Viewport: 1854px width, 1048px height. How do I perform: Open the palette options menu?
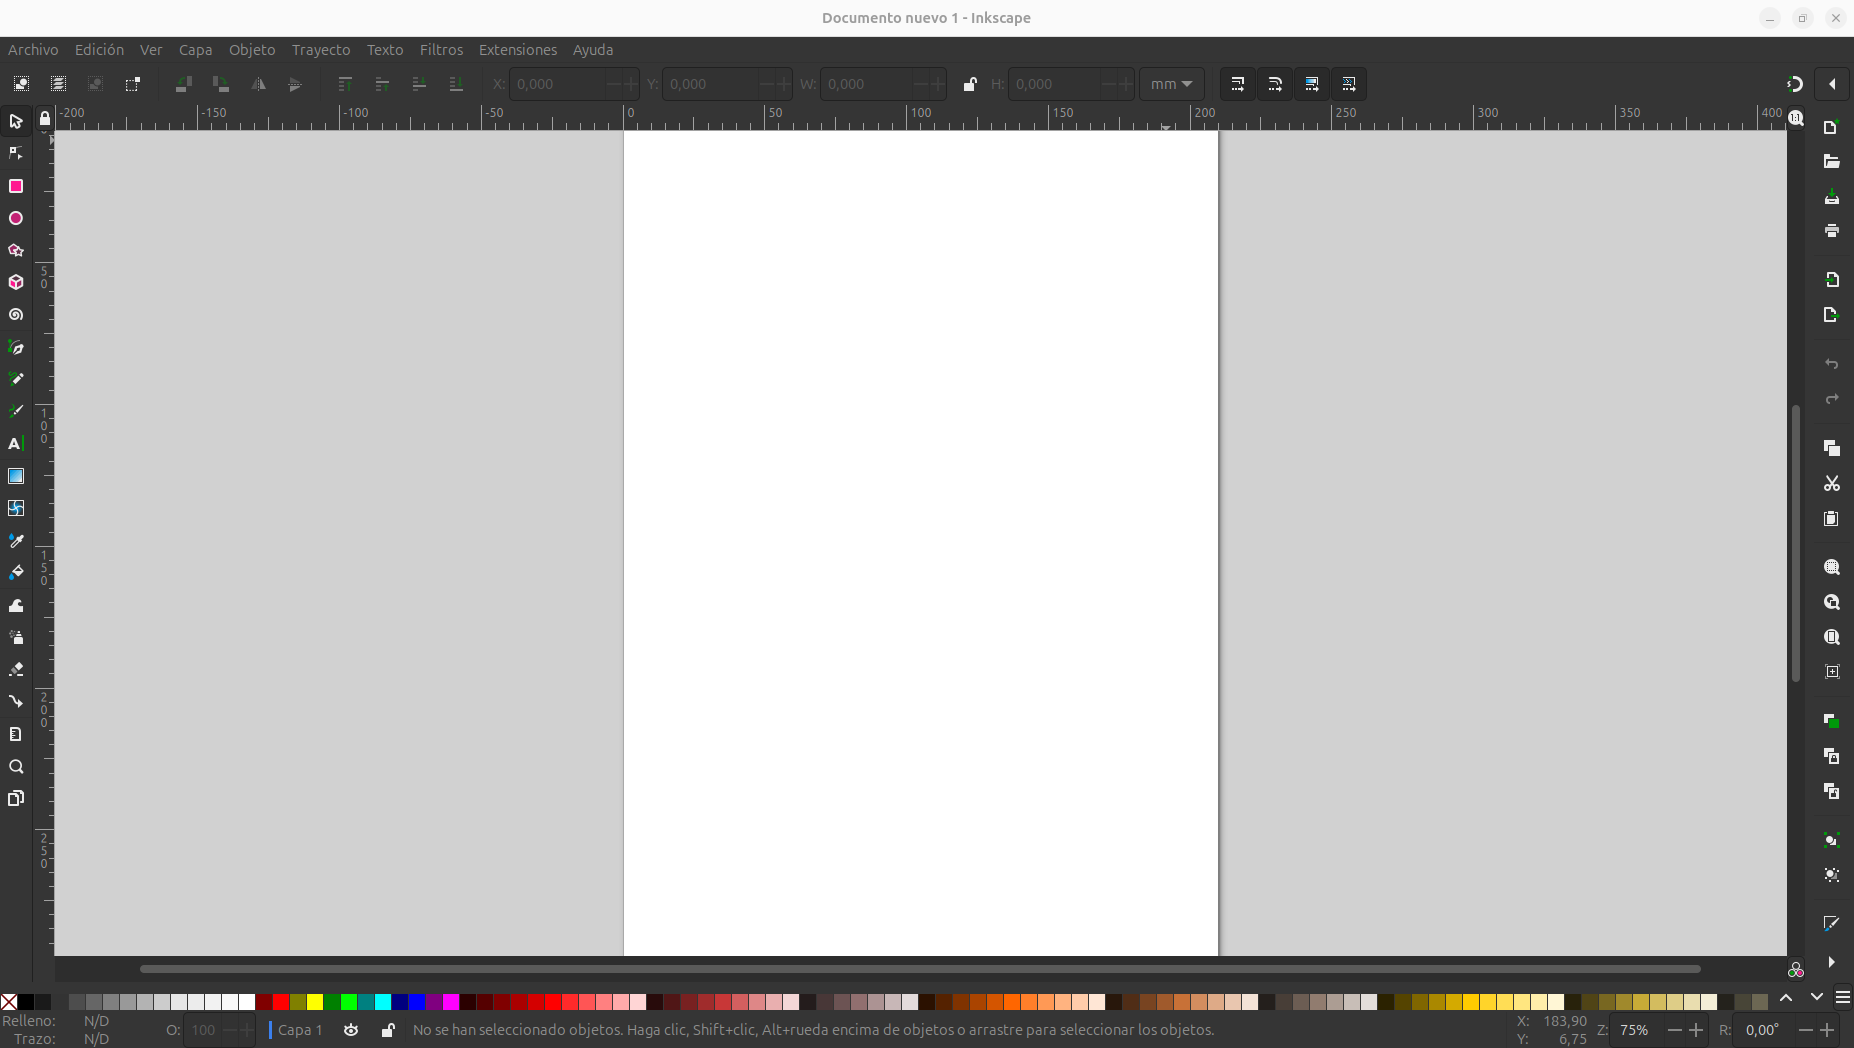pos(1843,998)
